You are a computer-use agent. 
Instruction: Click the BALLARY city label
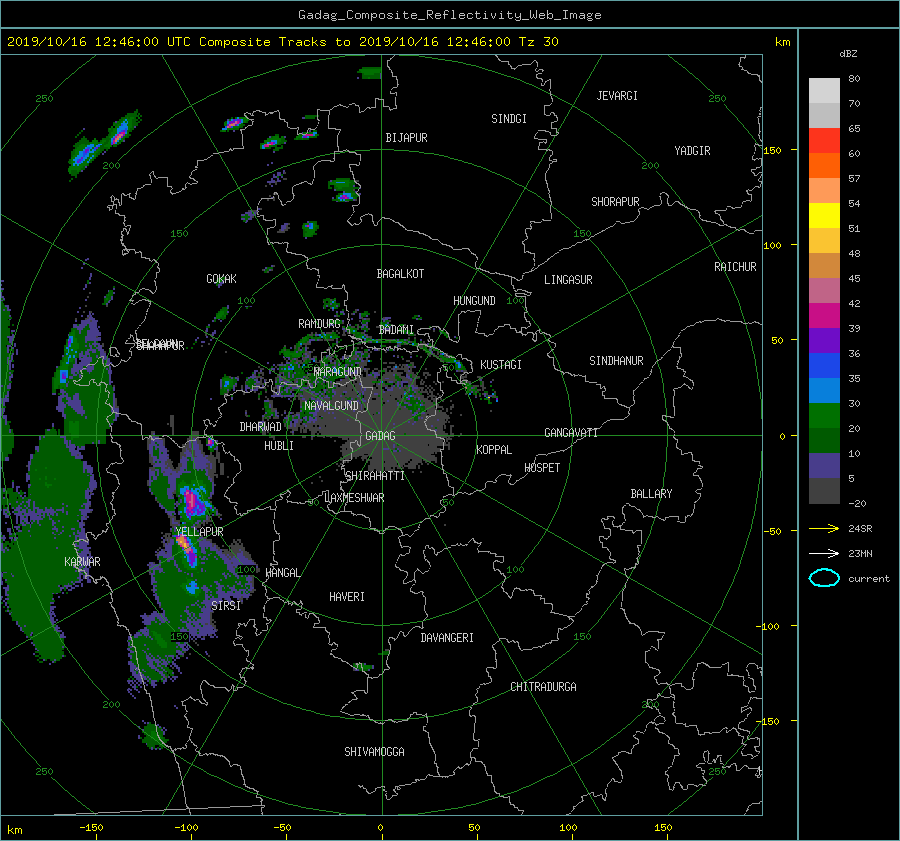click(651, 494)
